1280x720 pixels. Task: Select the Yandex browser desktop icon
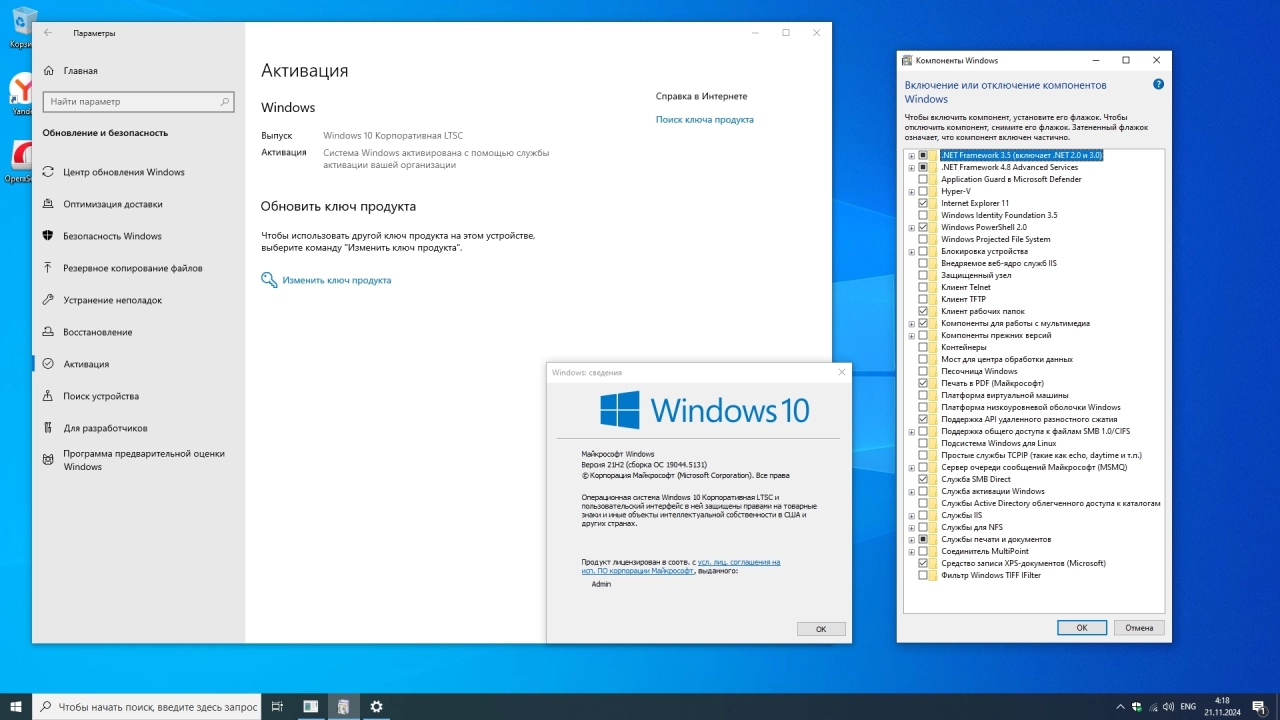[20, 93]
